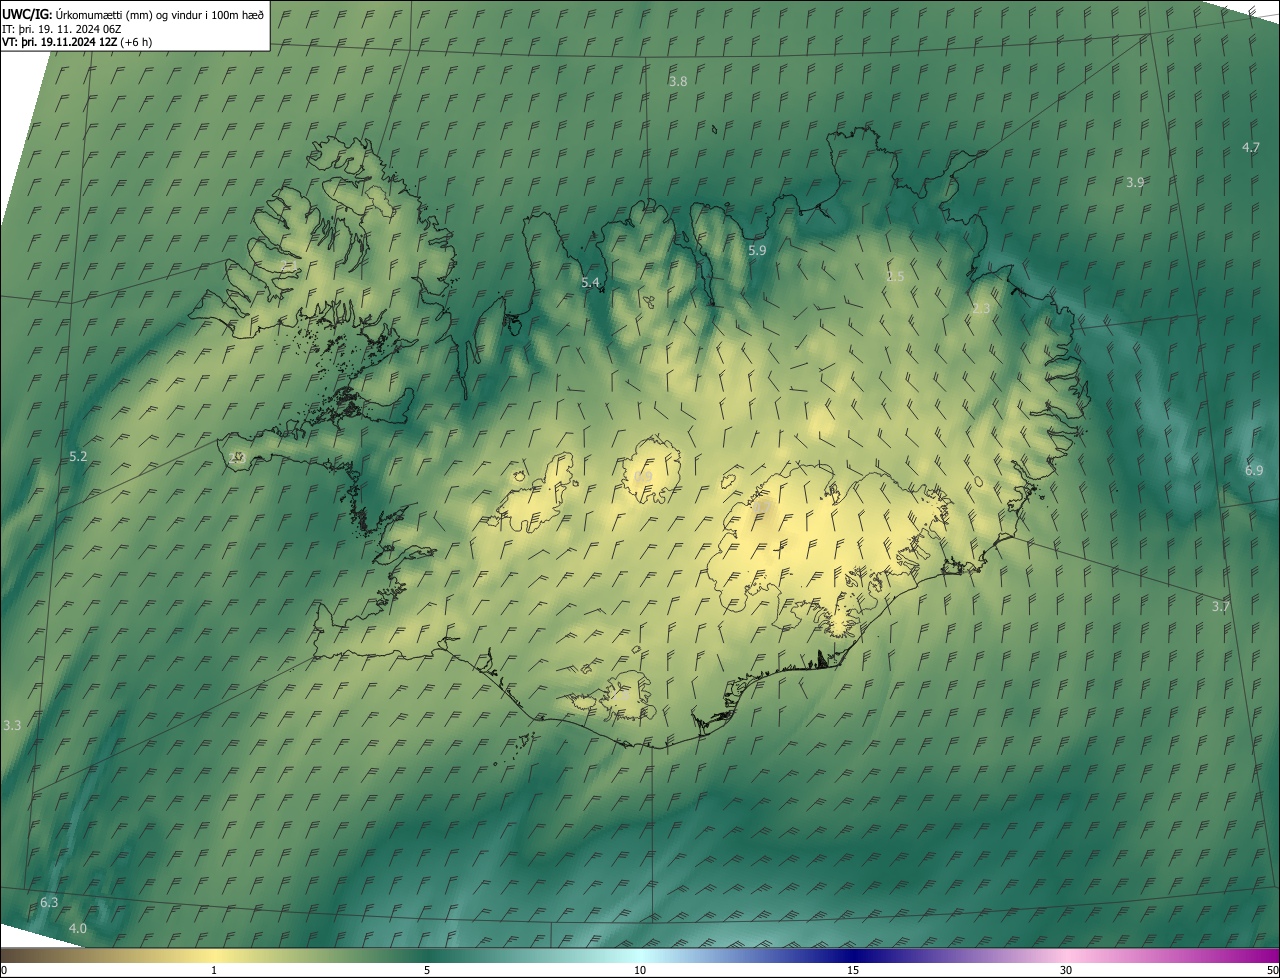The height and width of the screenshot is (978, 1280).
Task: Click the 5.9 value label
Action: click(757, 250)
